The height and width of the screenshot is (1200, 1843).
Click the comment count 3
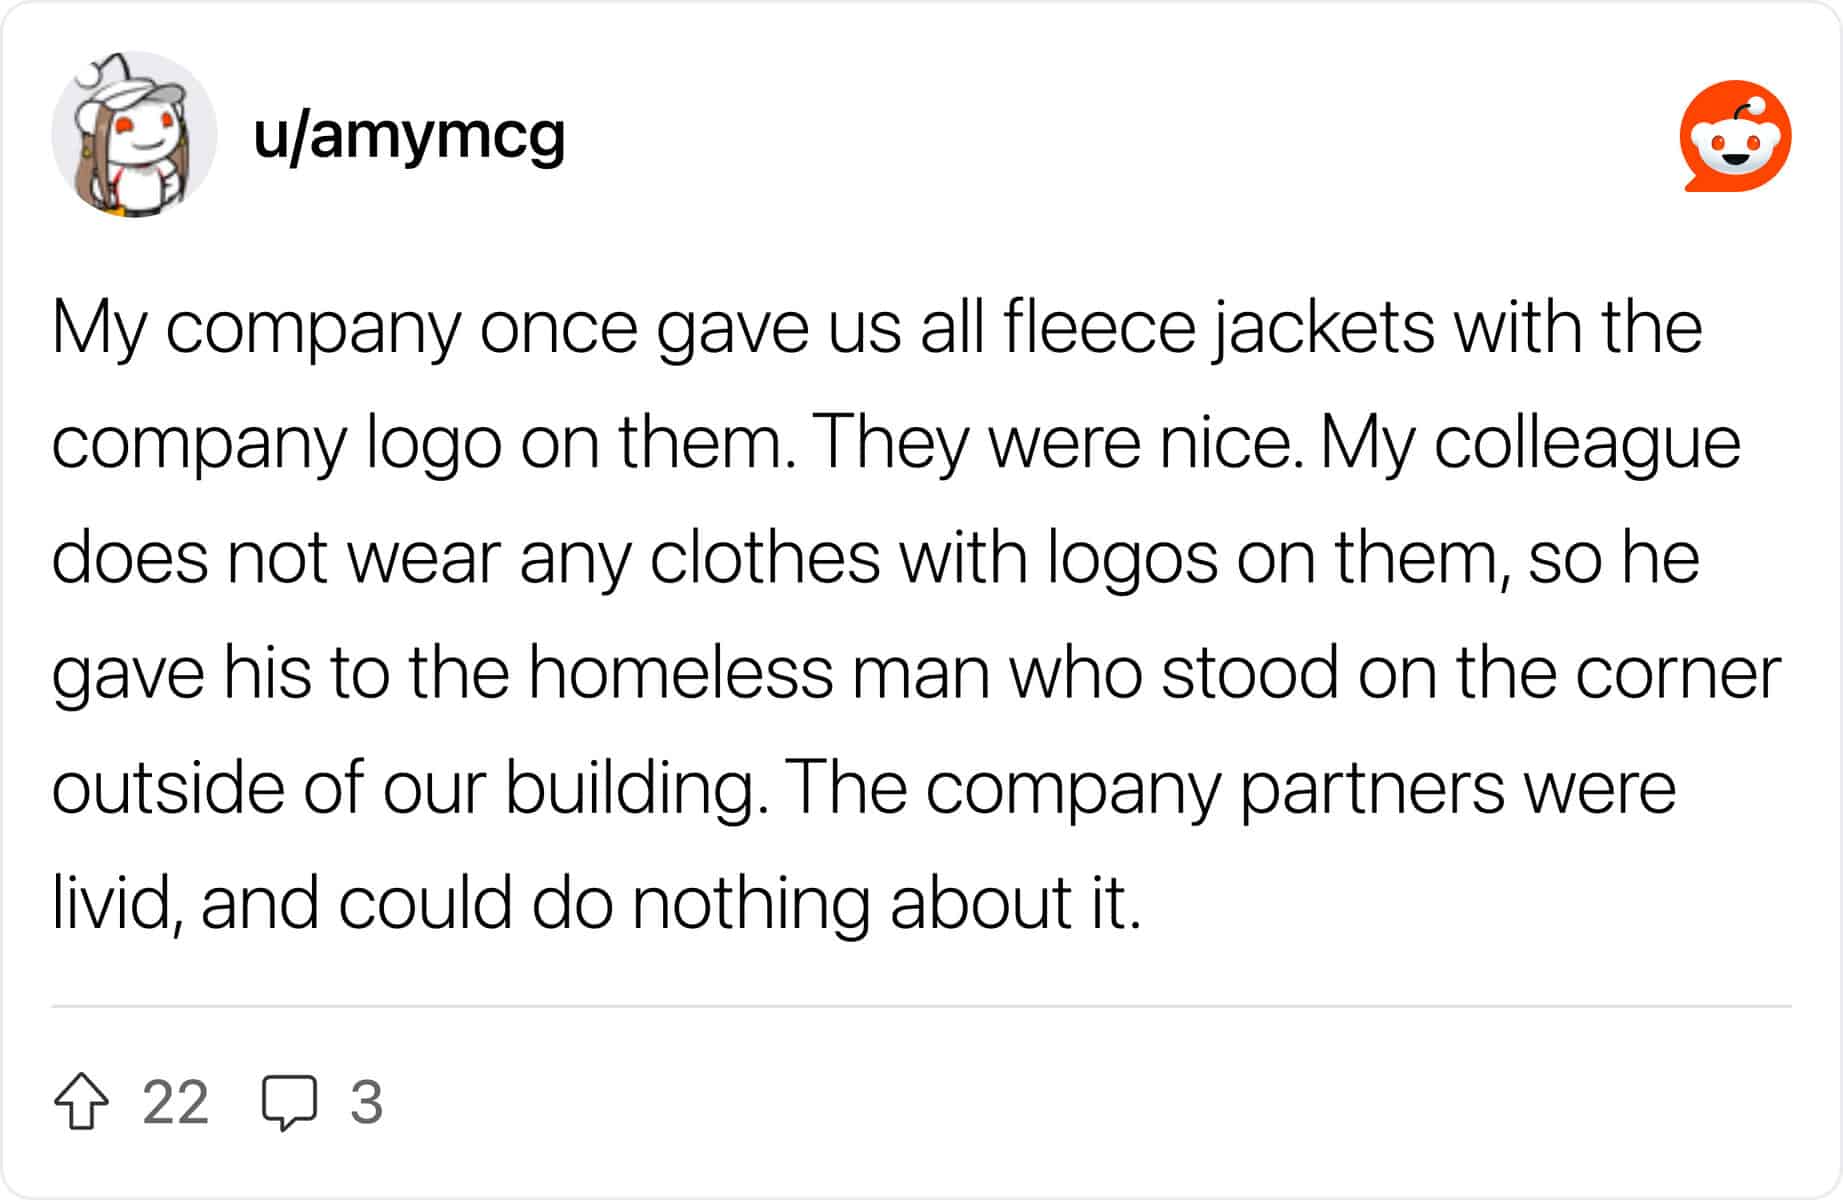[x=366, y=1103]
